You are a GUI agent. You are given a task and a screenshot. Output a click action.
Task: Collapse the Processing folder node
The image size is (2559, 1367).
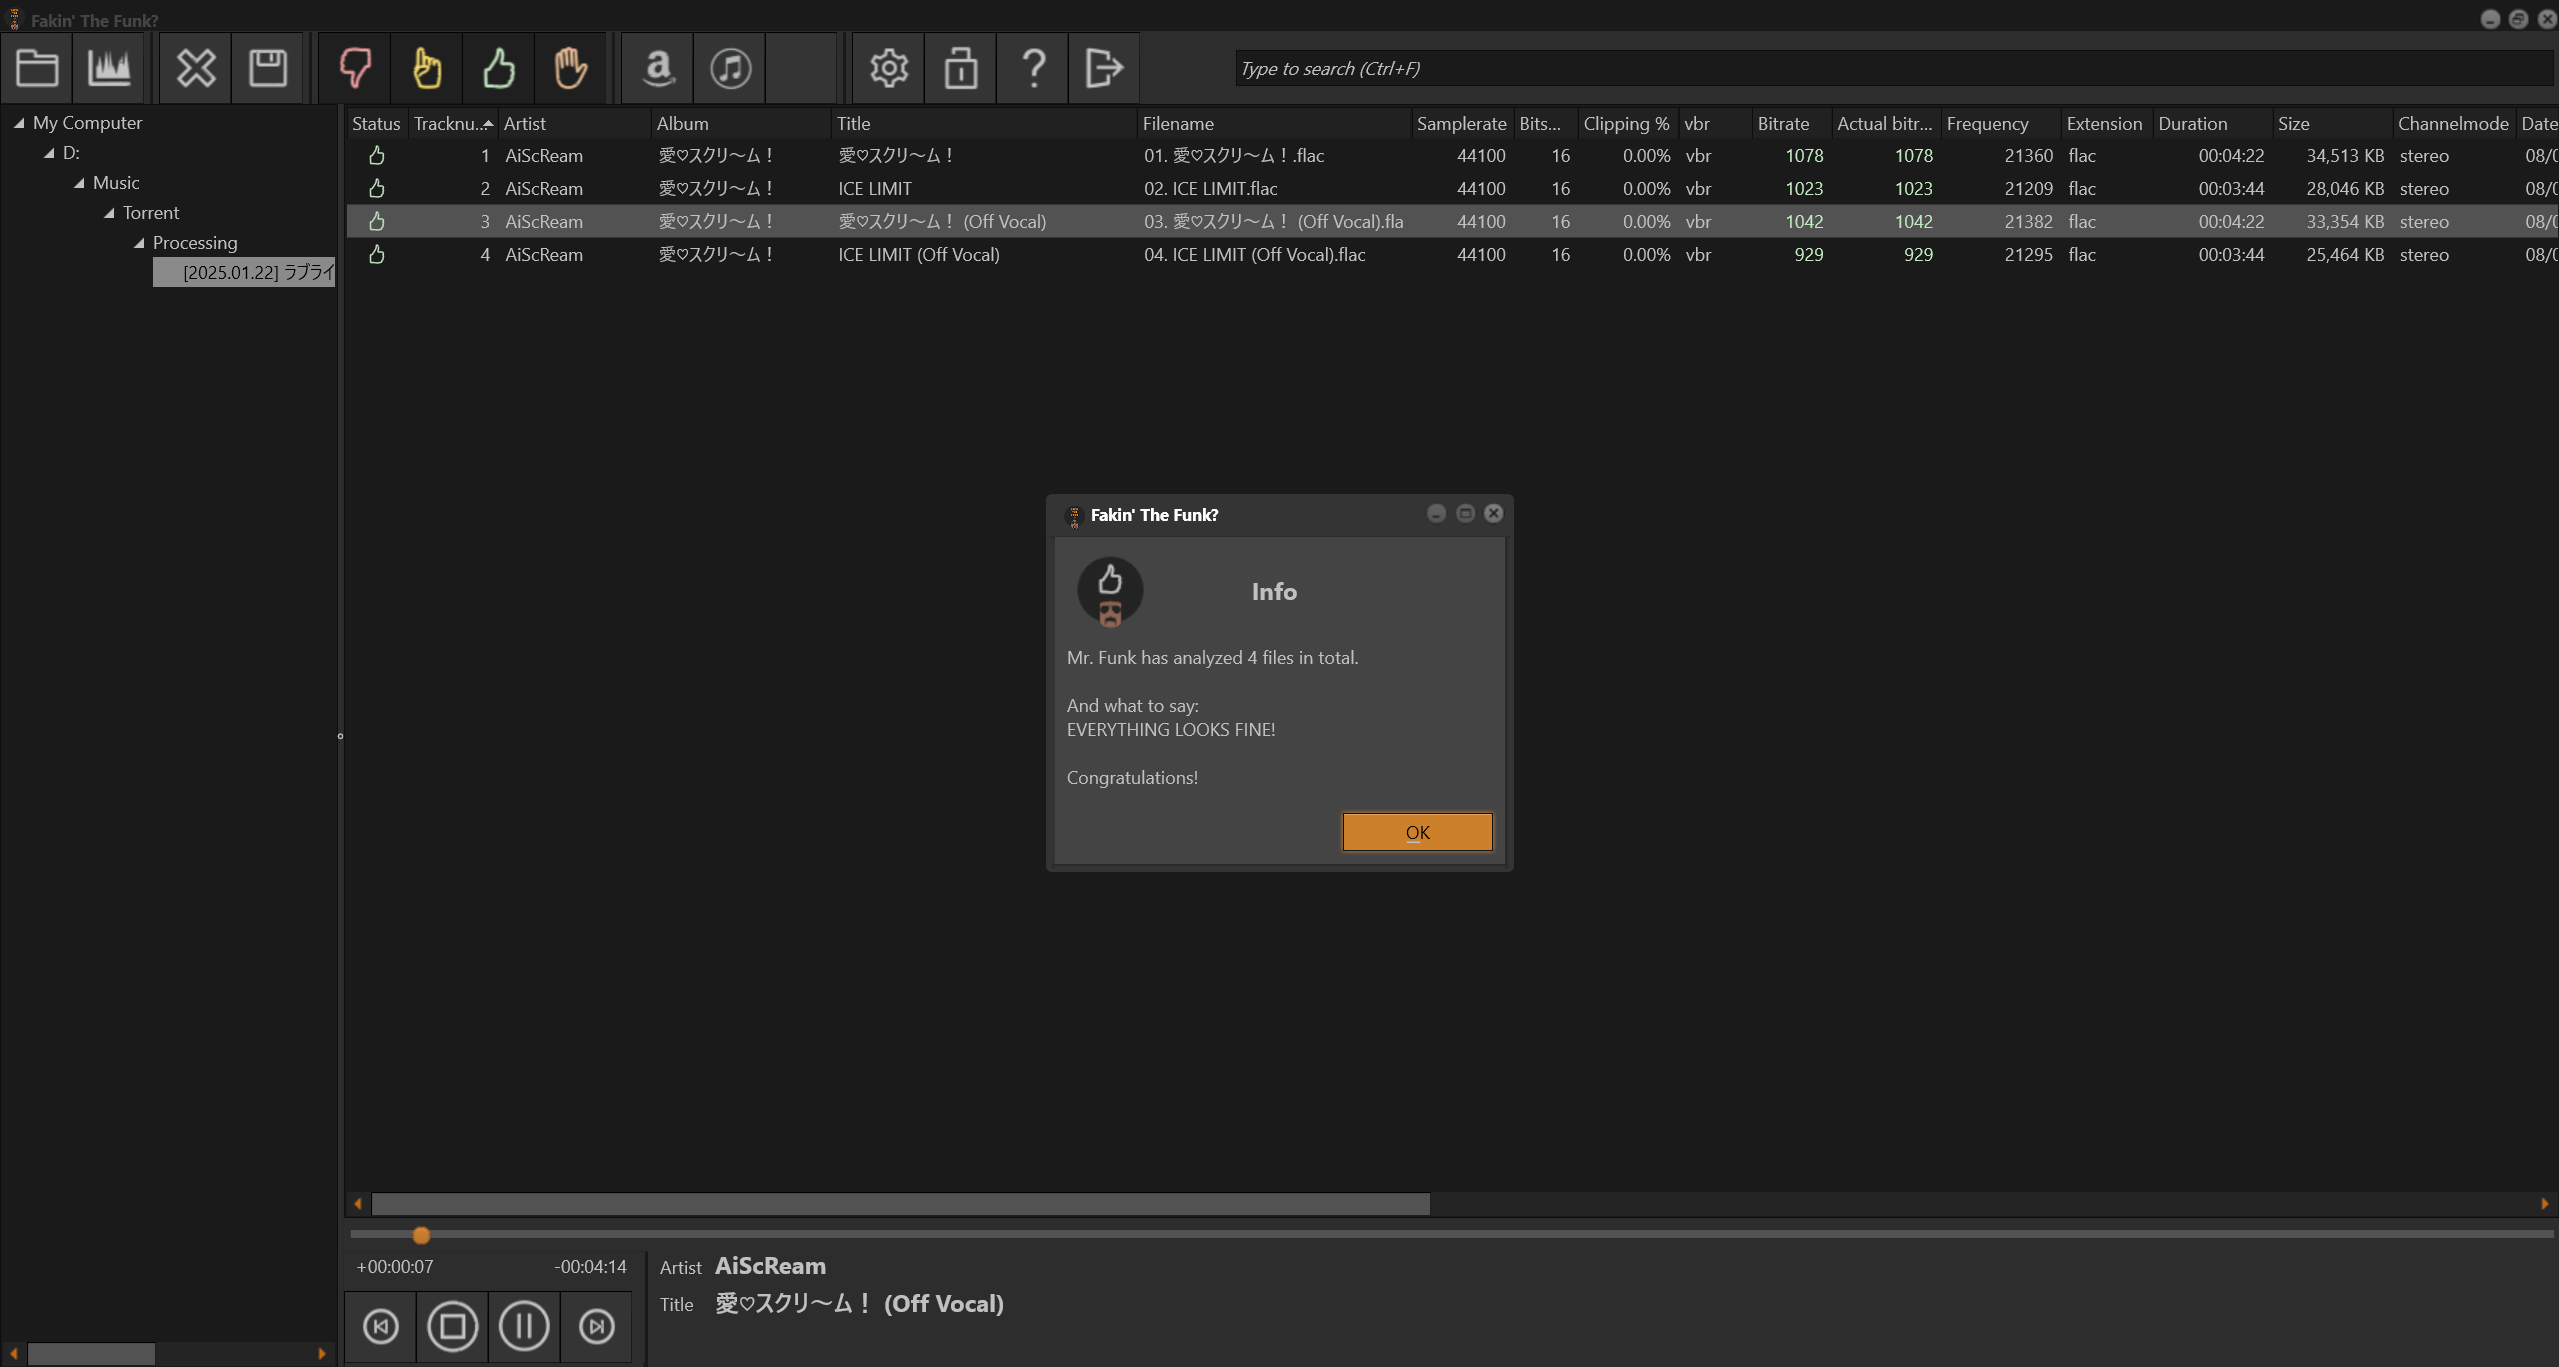point(139,243)
